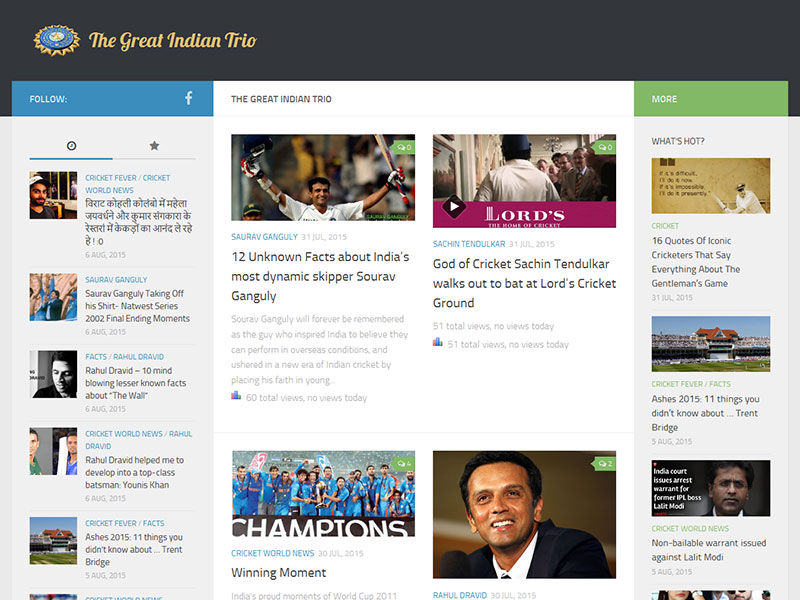Open comments bubble on Sourav Ganguly post
800x600 pixels.
click(x=404, y=147)
